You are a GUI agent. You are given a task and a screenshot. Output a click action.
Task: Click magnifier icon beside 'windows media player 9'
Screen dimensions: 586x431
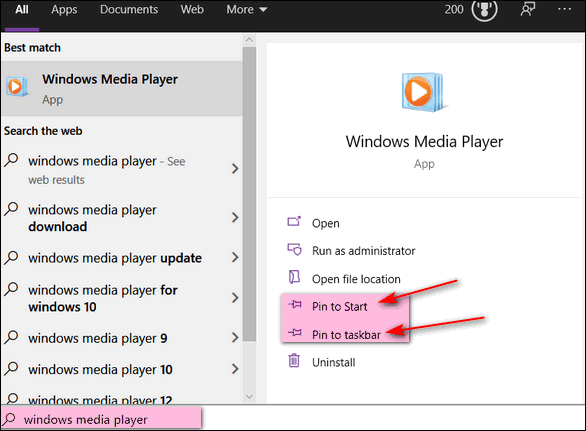coord(11,338)
